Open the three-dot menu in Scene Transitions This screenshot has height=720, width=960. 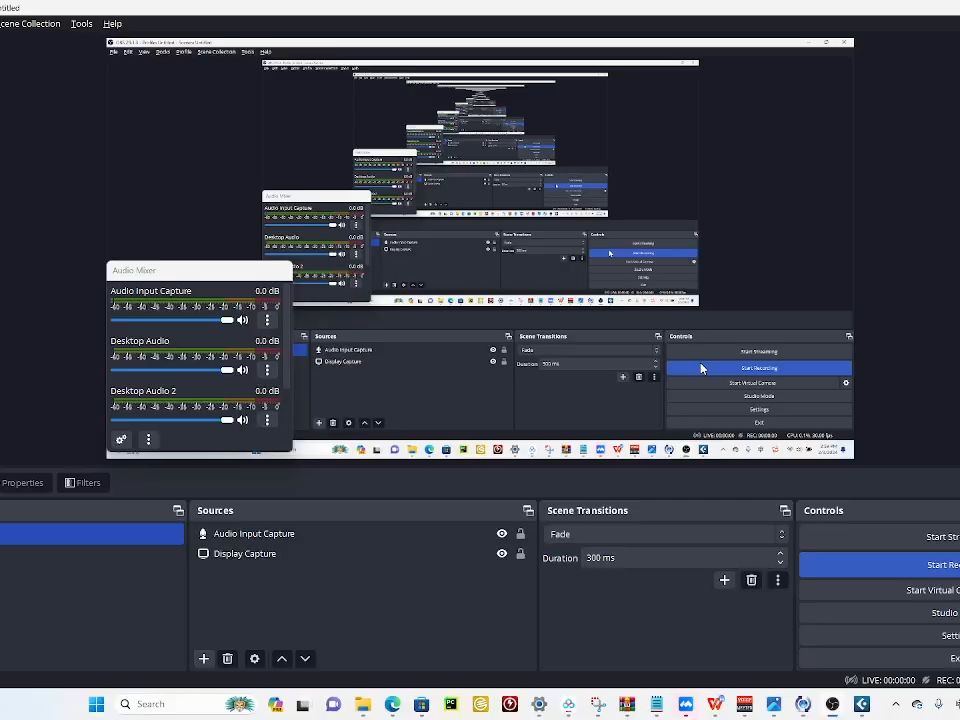(x=778, y=580)
